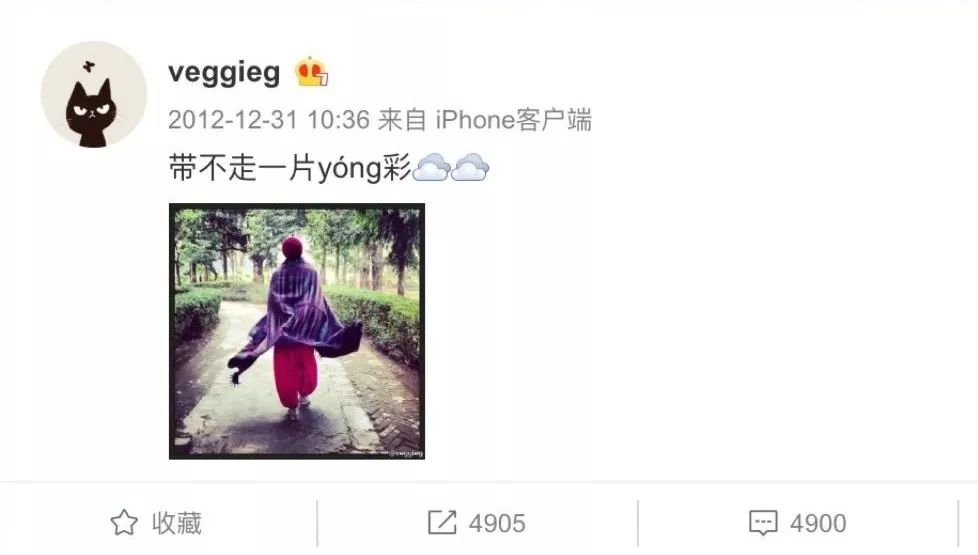Open the 4905 reposts count

(x=497, y=523)
